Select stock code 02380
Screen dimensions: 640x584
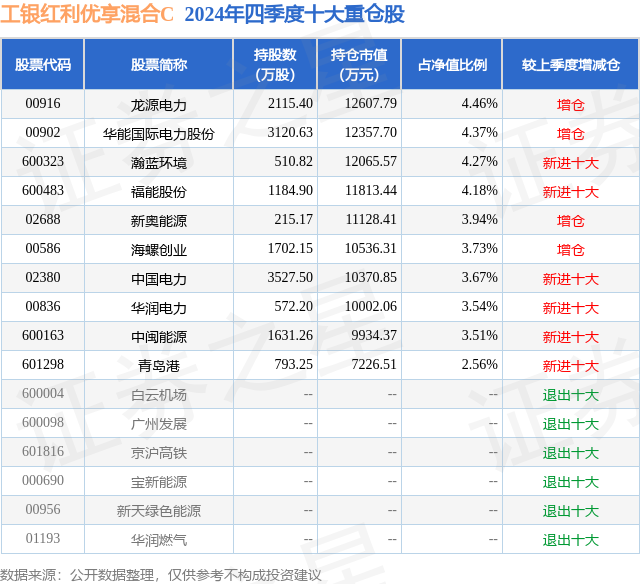coord(43,278)
